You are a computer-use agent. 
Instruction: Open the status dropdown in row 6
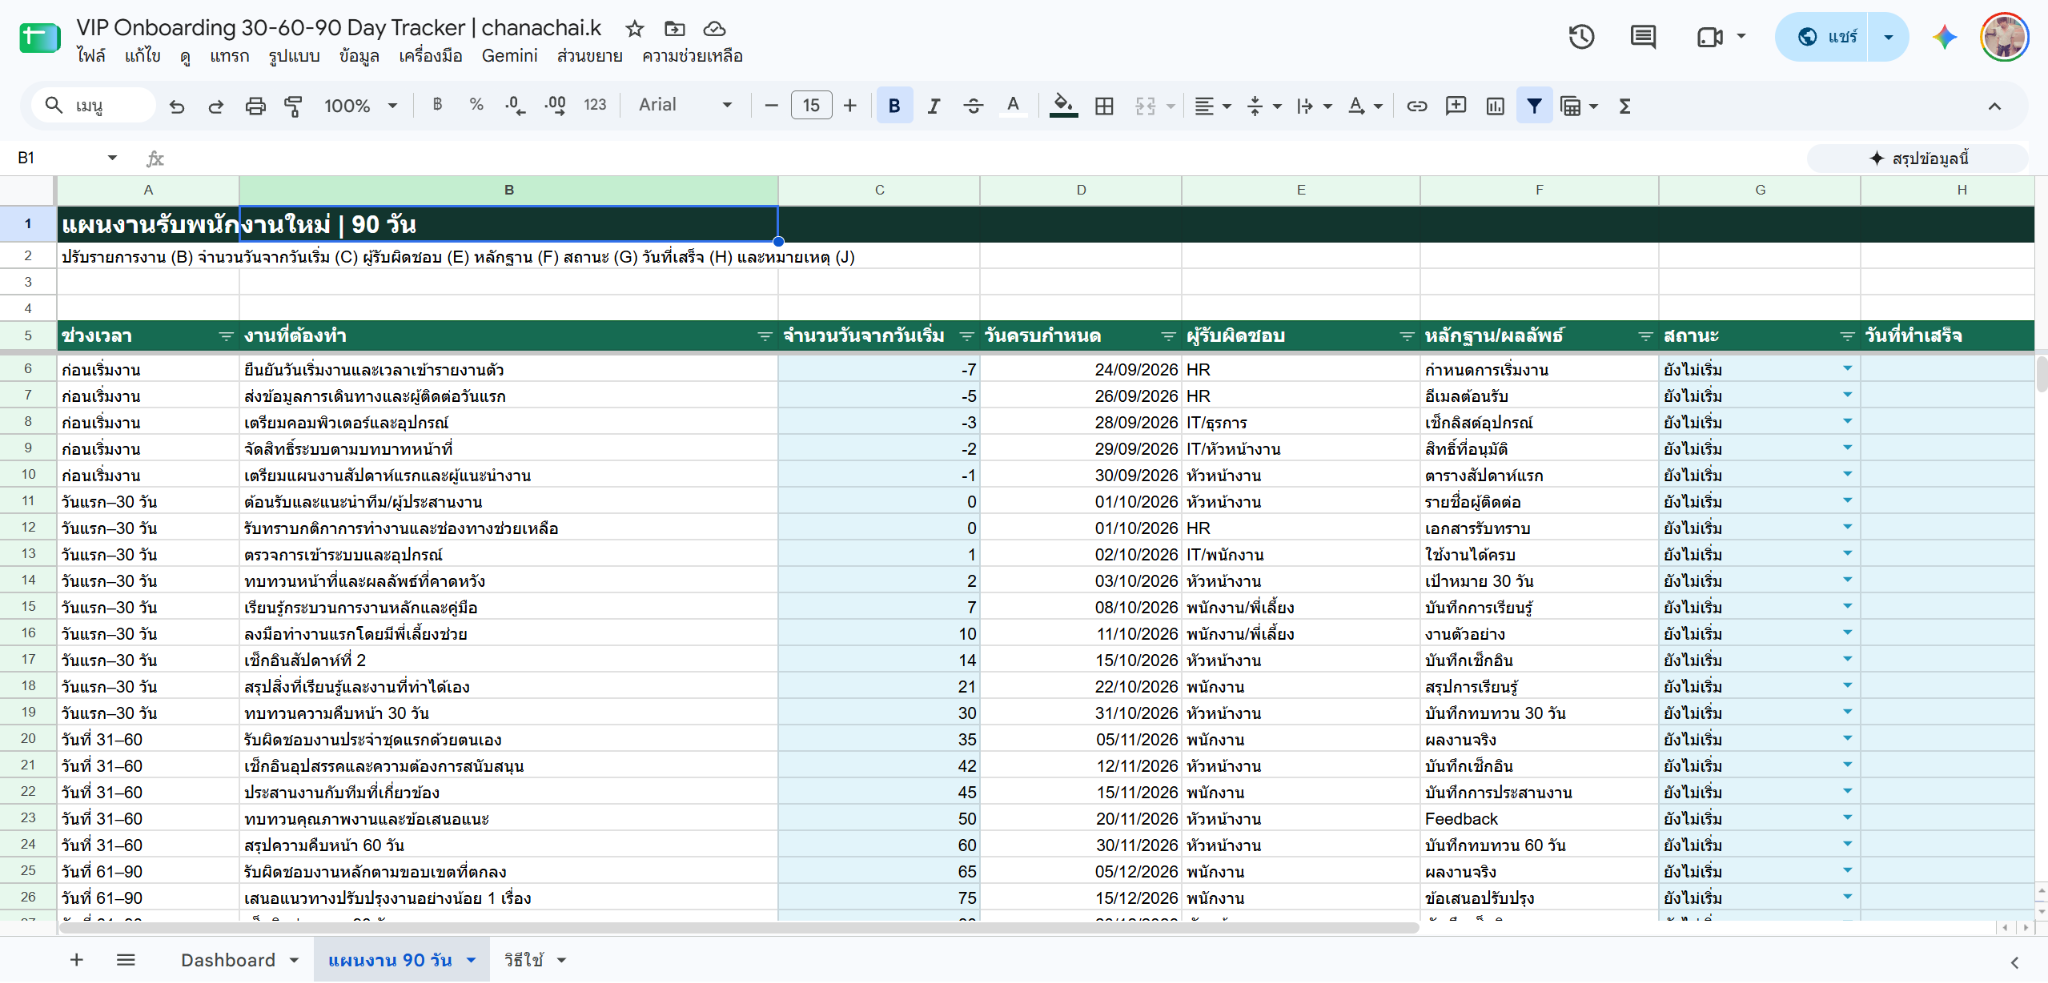coord(1847,369)
